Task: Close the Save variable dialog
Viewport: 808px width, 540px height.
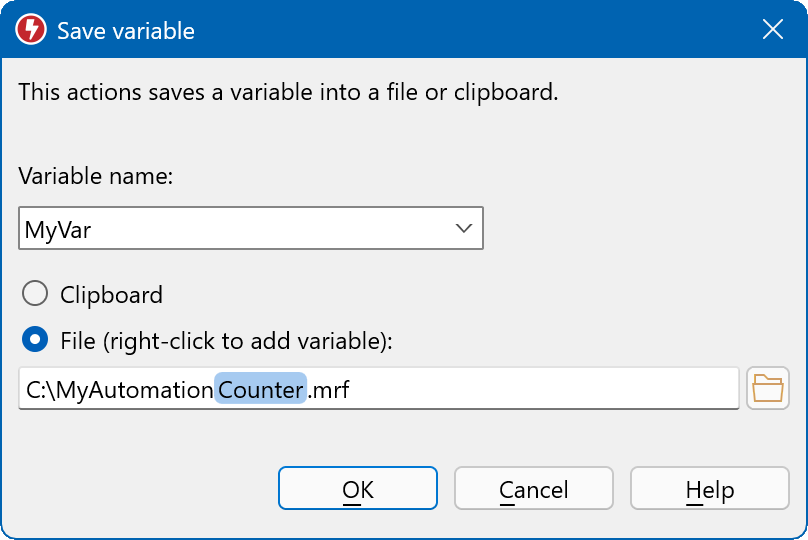Action: [772, 30]
